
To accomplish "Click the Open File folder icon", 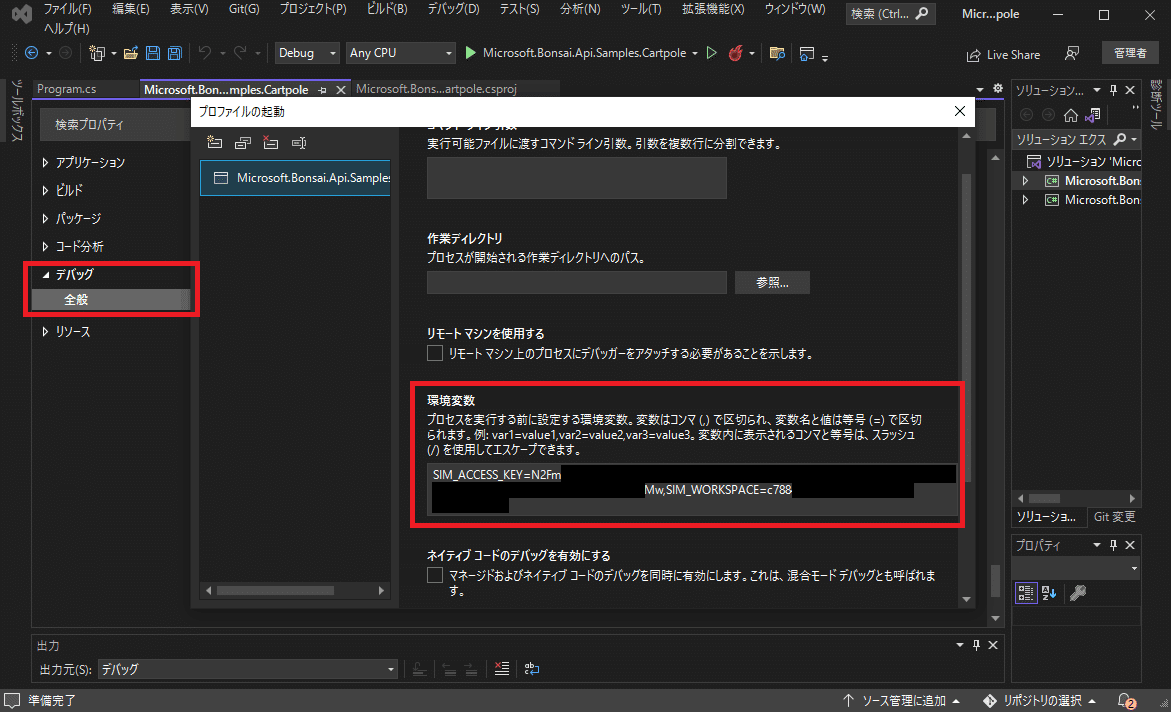I will tap(131, 53).
